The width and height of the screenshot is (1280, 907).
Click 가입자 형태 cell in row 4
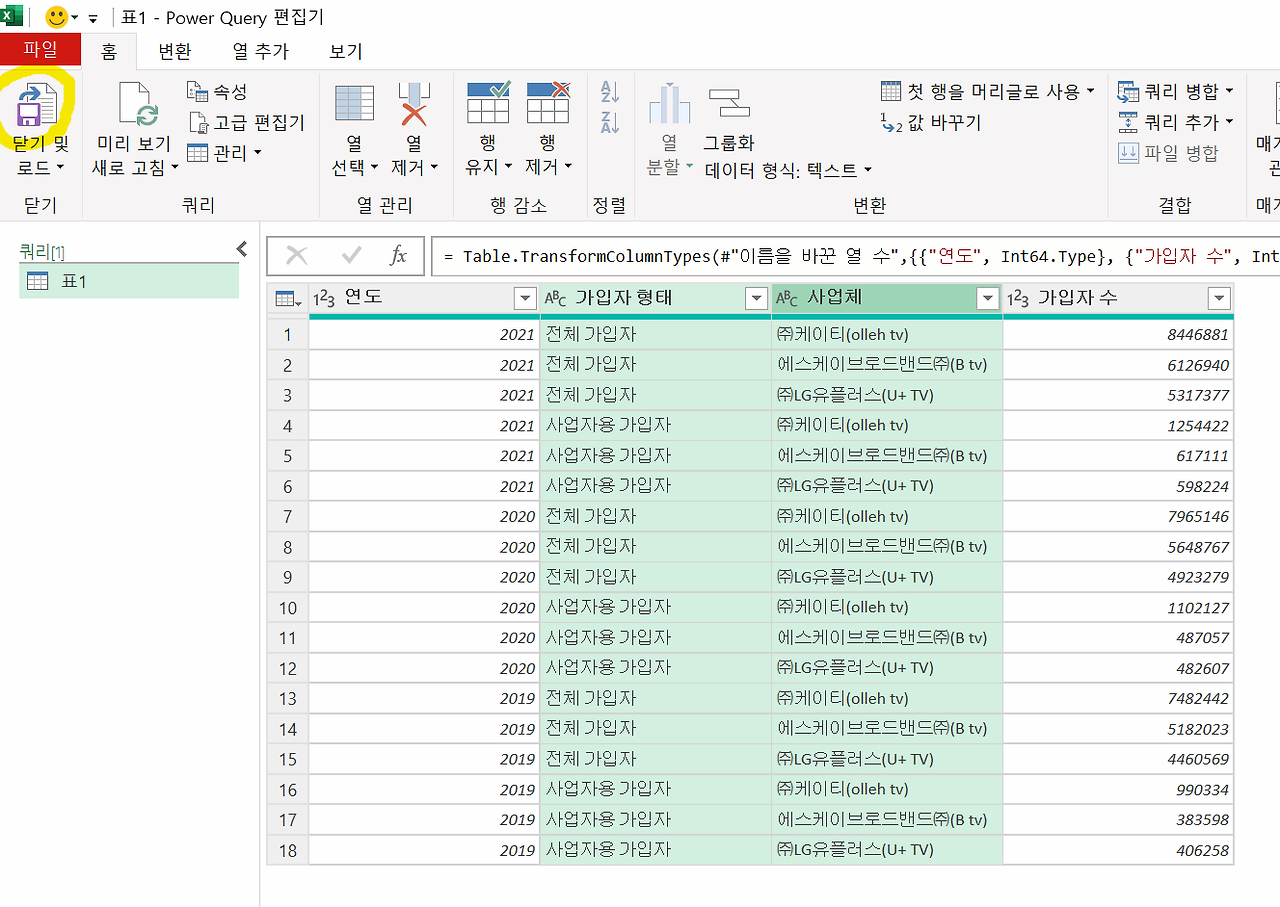tap(656, 426)
